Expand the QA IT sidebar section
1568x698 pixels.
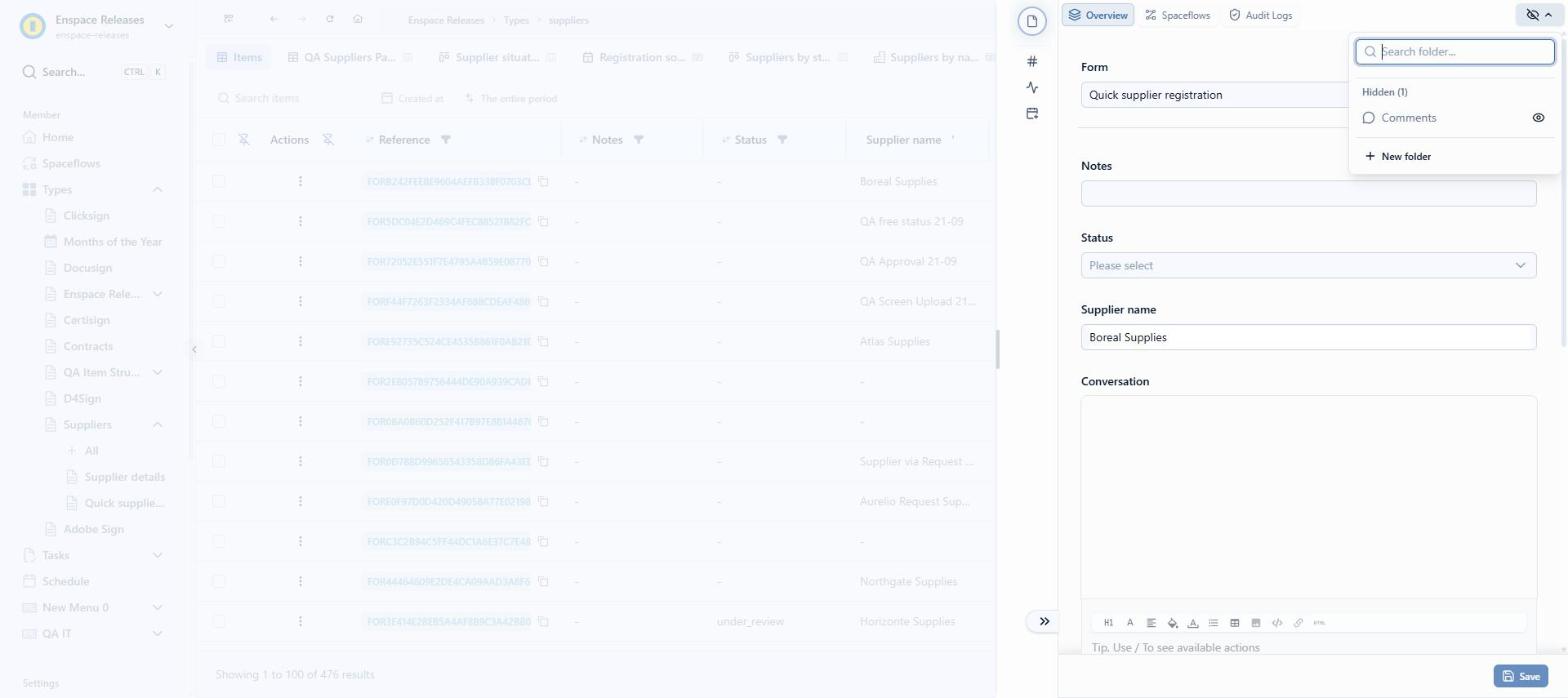(x=157, y=633)
